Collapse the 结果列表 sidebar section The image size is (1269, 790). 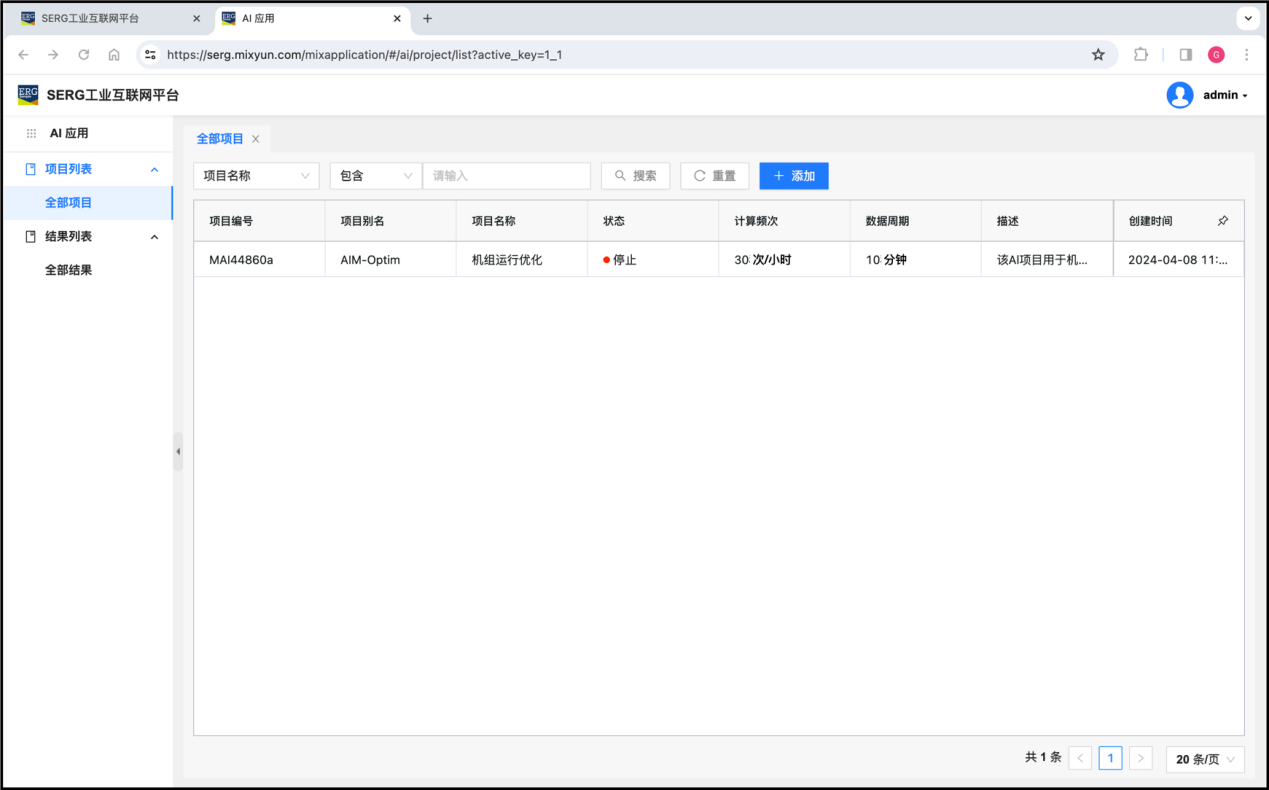click(x=154, y=237)
